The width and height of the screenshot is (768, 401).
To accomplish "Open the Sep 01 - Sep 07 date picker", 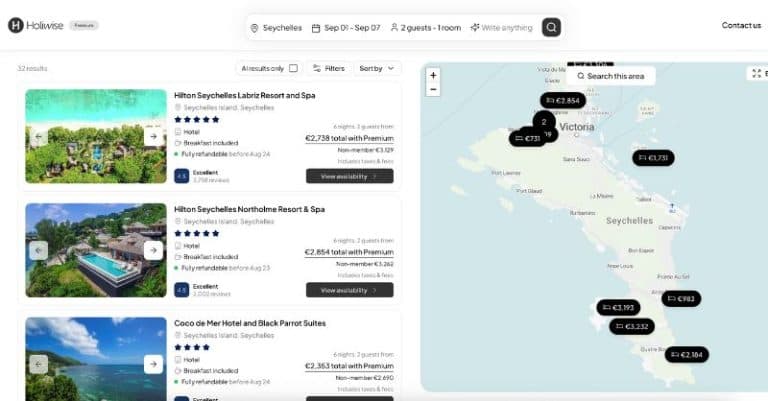I will [x=346, y=28].
